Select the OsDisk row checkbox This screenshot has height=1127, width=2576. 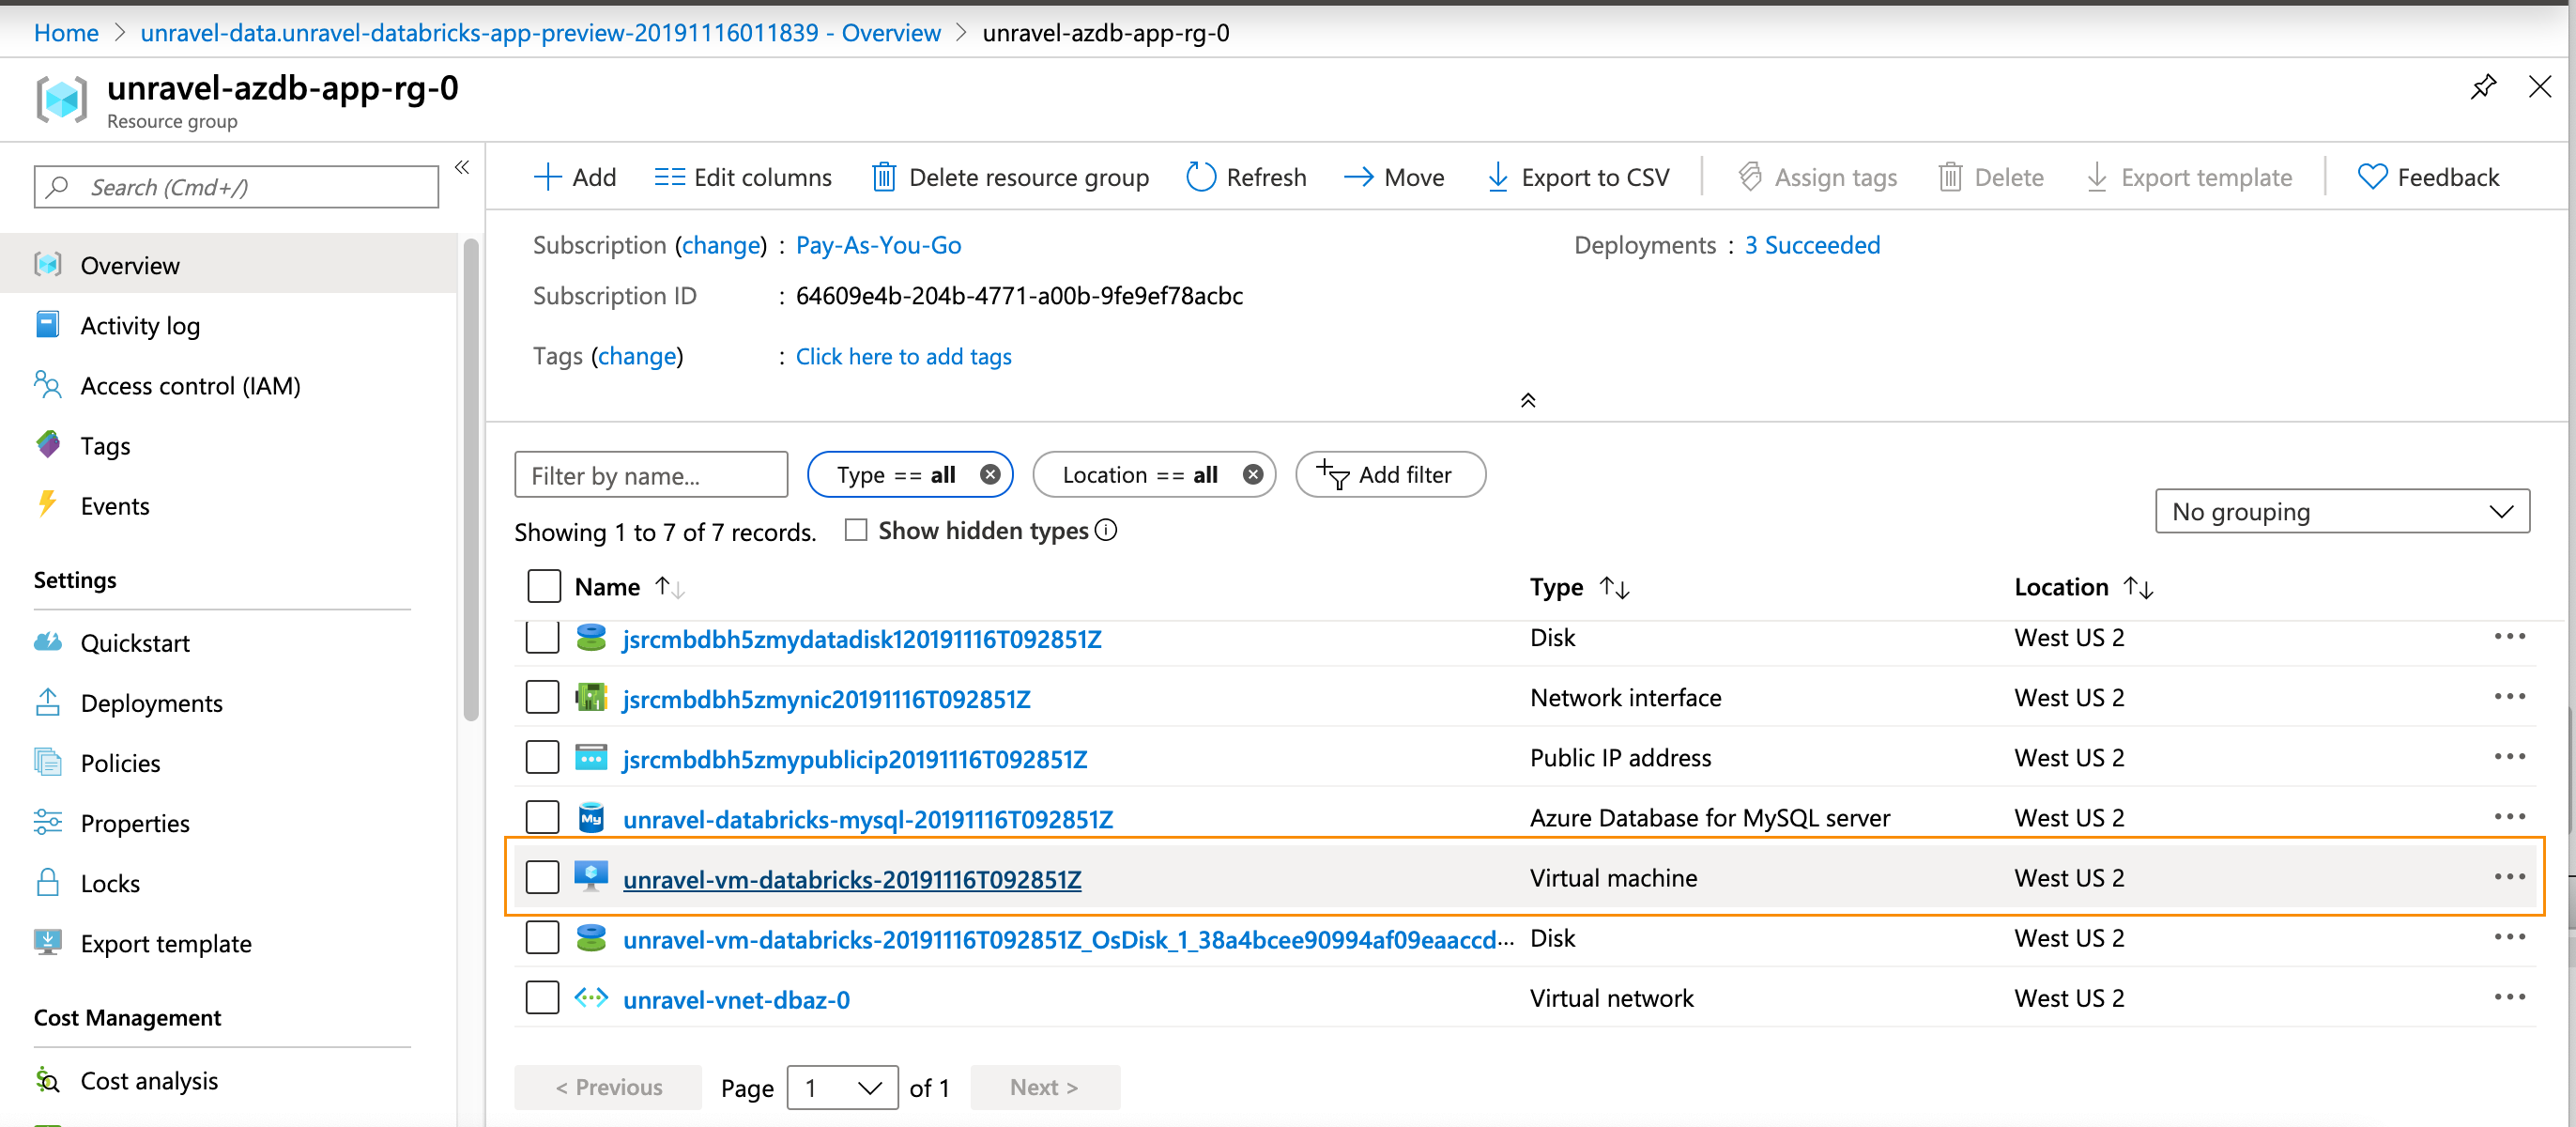point(543,937)
